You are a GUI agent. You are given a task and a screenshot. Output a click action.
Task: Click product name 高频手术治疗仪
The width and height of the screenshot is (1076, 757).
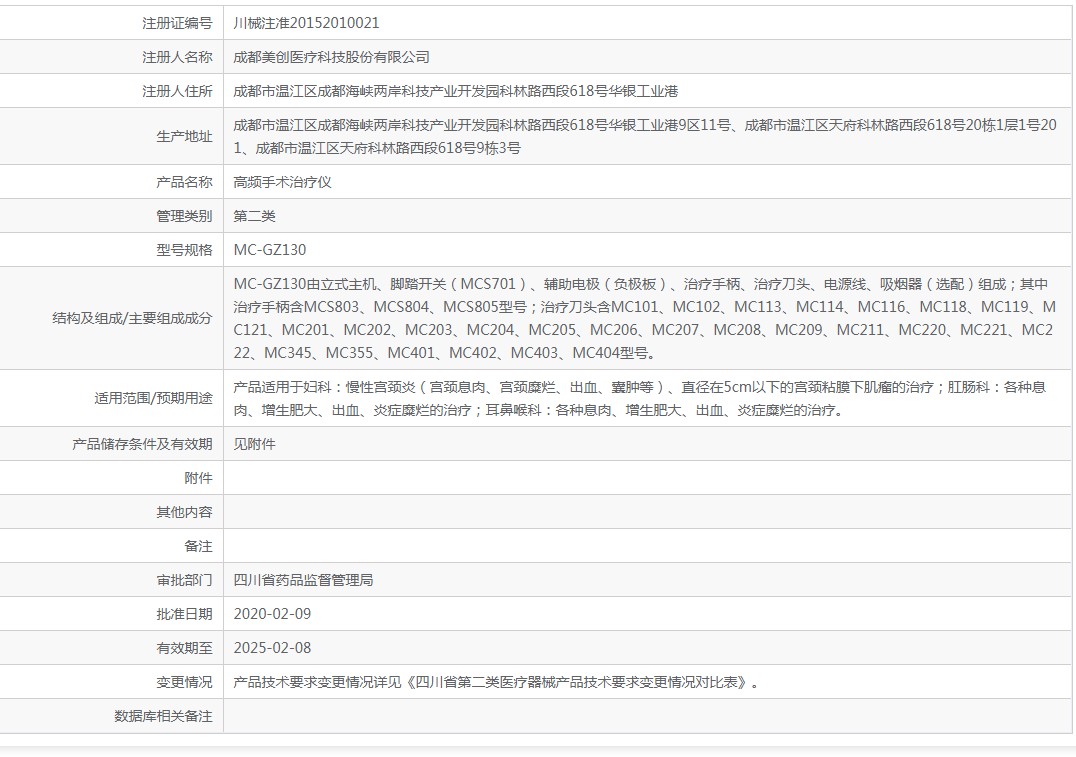coord(282,182)
